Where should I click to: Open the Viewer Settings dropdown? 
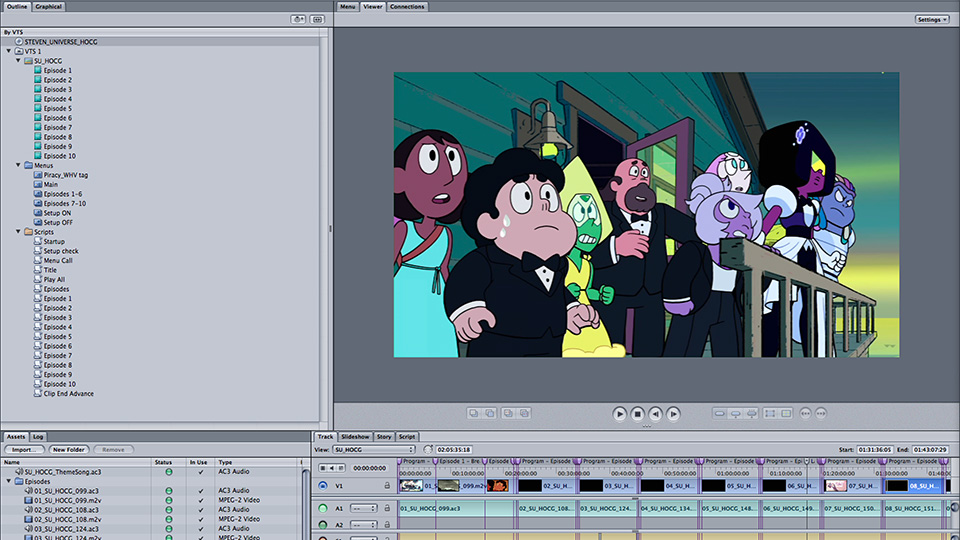click(x=932, y=20)
